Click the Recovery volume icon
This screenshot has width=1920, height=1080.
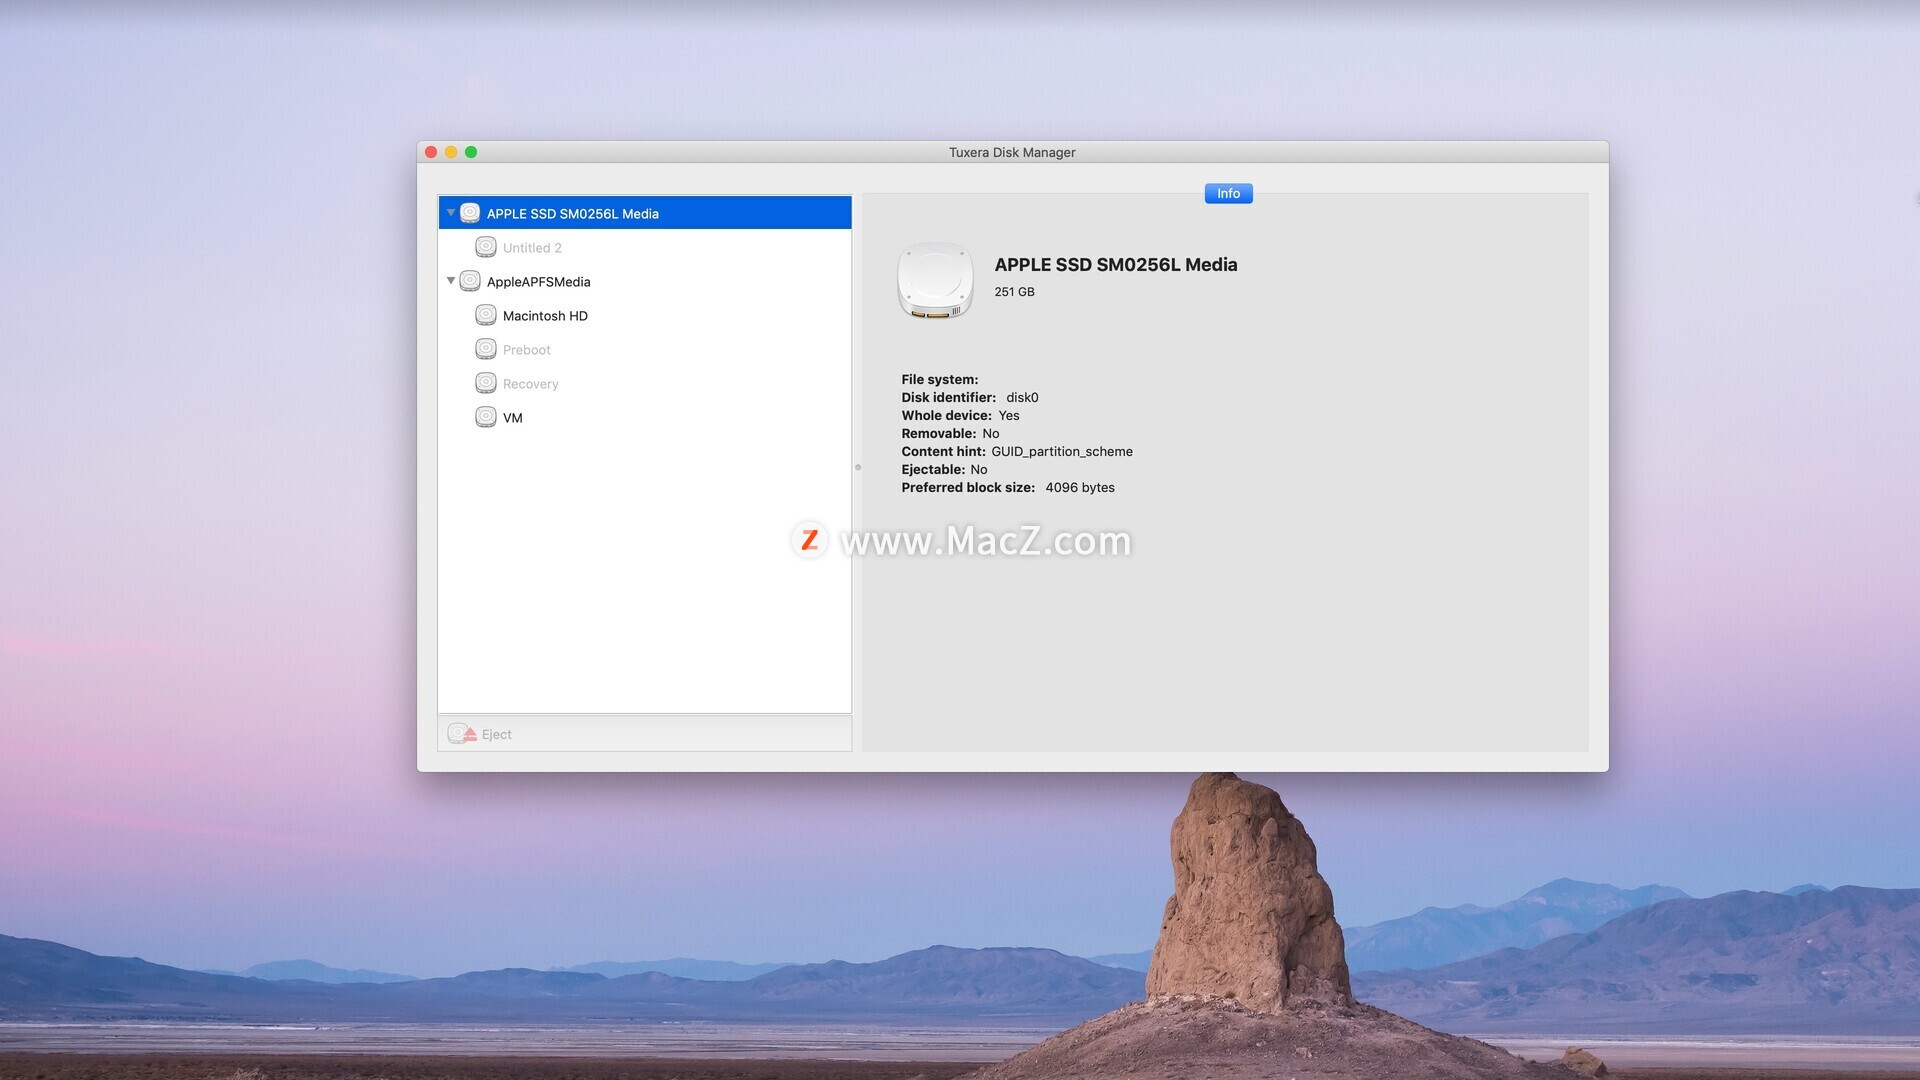tap(486, 383)
